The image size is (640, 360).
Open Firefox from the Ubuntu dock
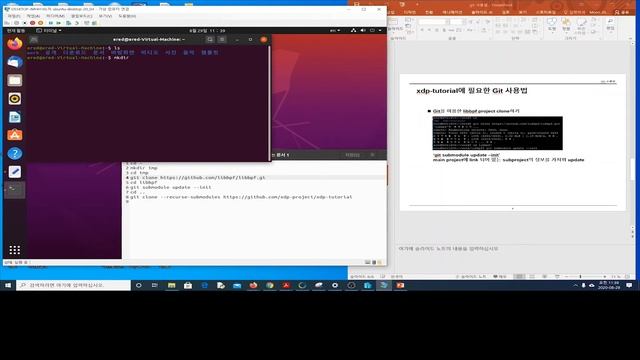tap(15, 44)
